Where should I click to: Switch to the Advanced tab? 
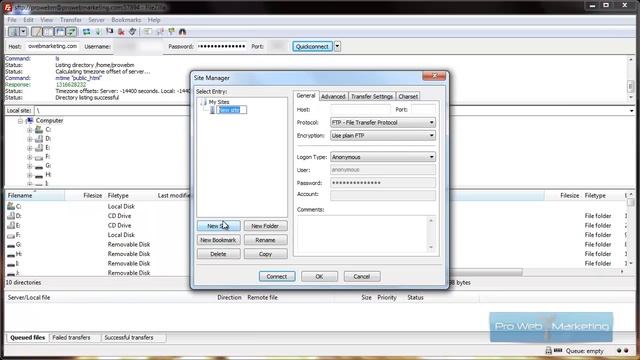(x=333, y=96)
